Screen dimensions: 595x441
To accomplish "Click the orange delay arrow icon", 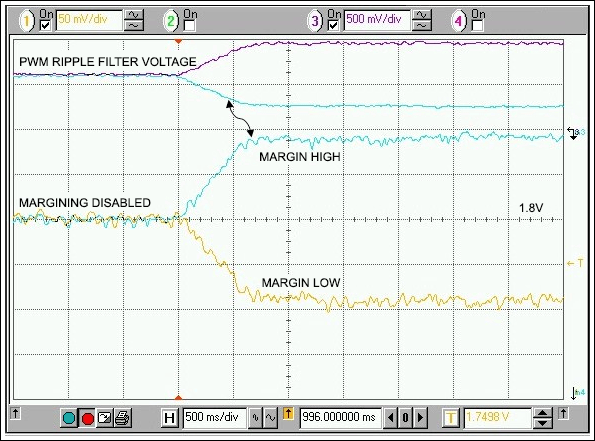I will [288, 413].
